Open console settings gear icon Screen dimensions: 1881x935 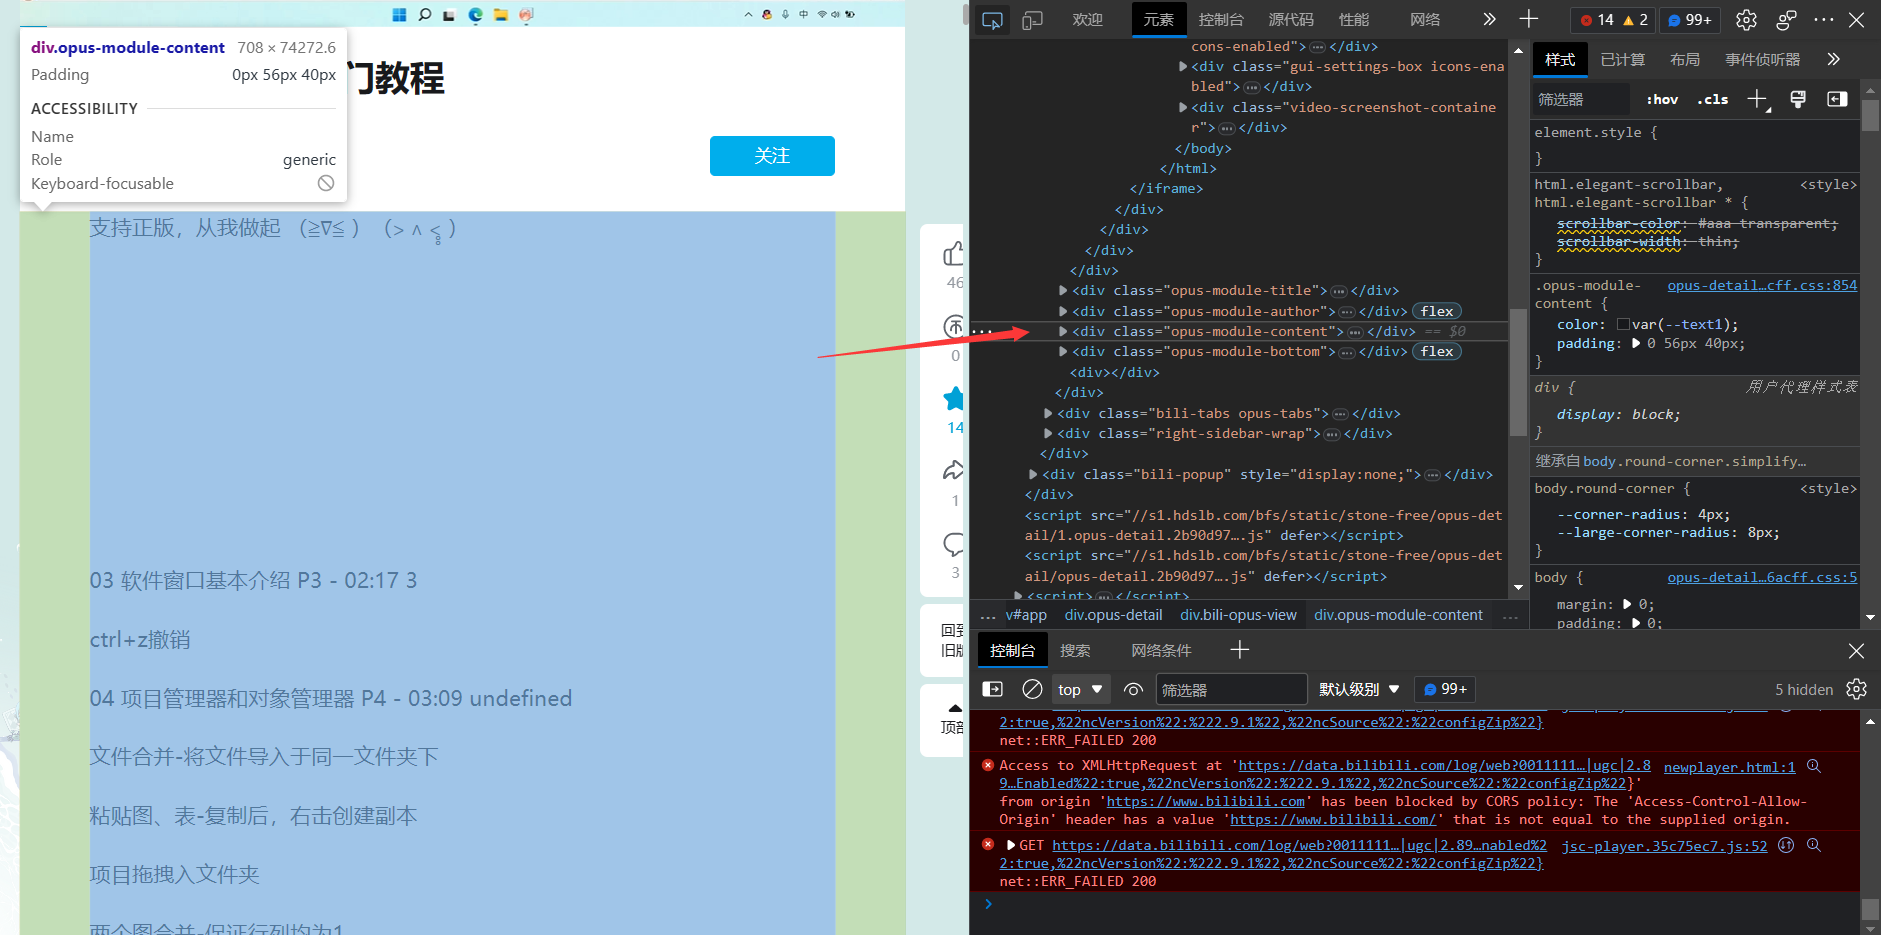coord(1856,689)
